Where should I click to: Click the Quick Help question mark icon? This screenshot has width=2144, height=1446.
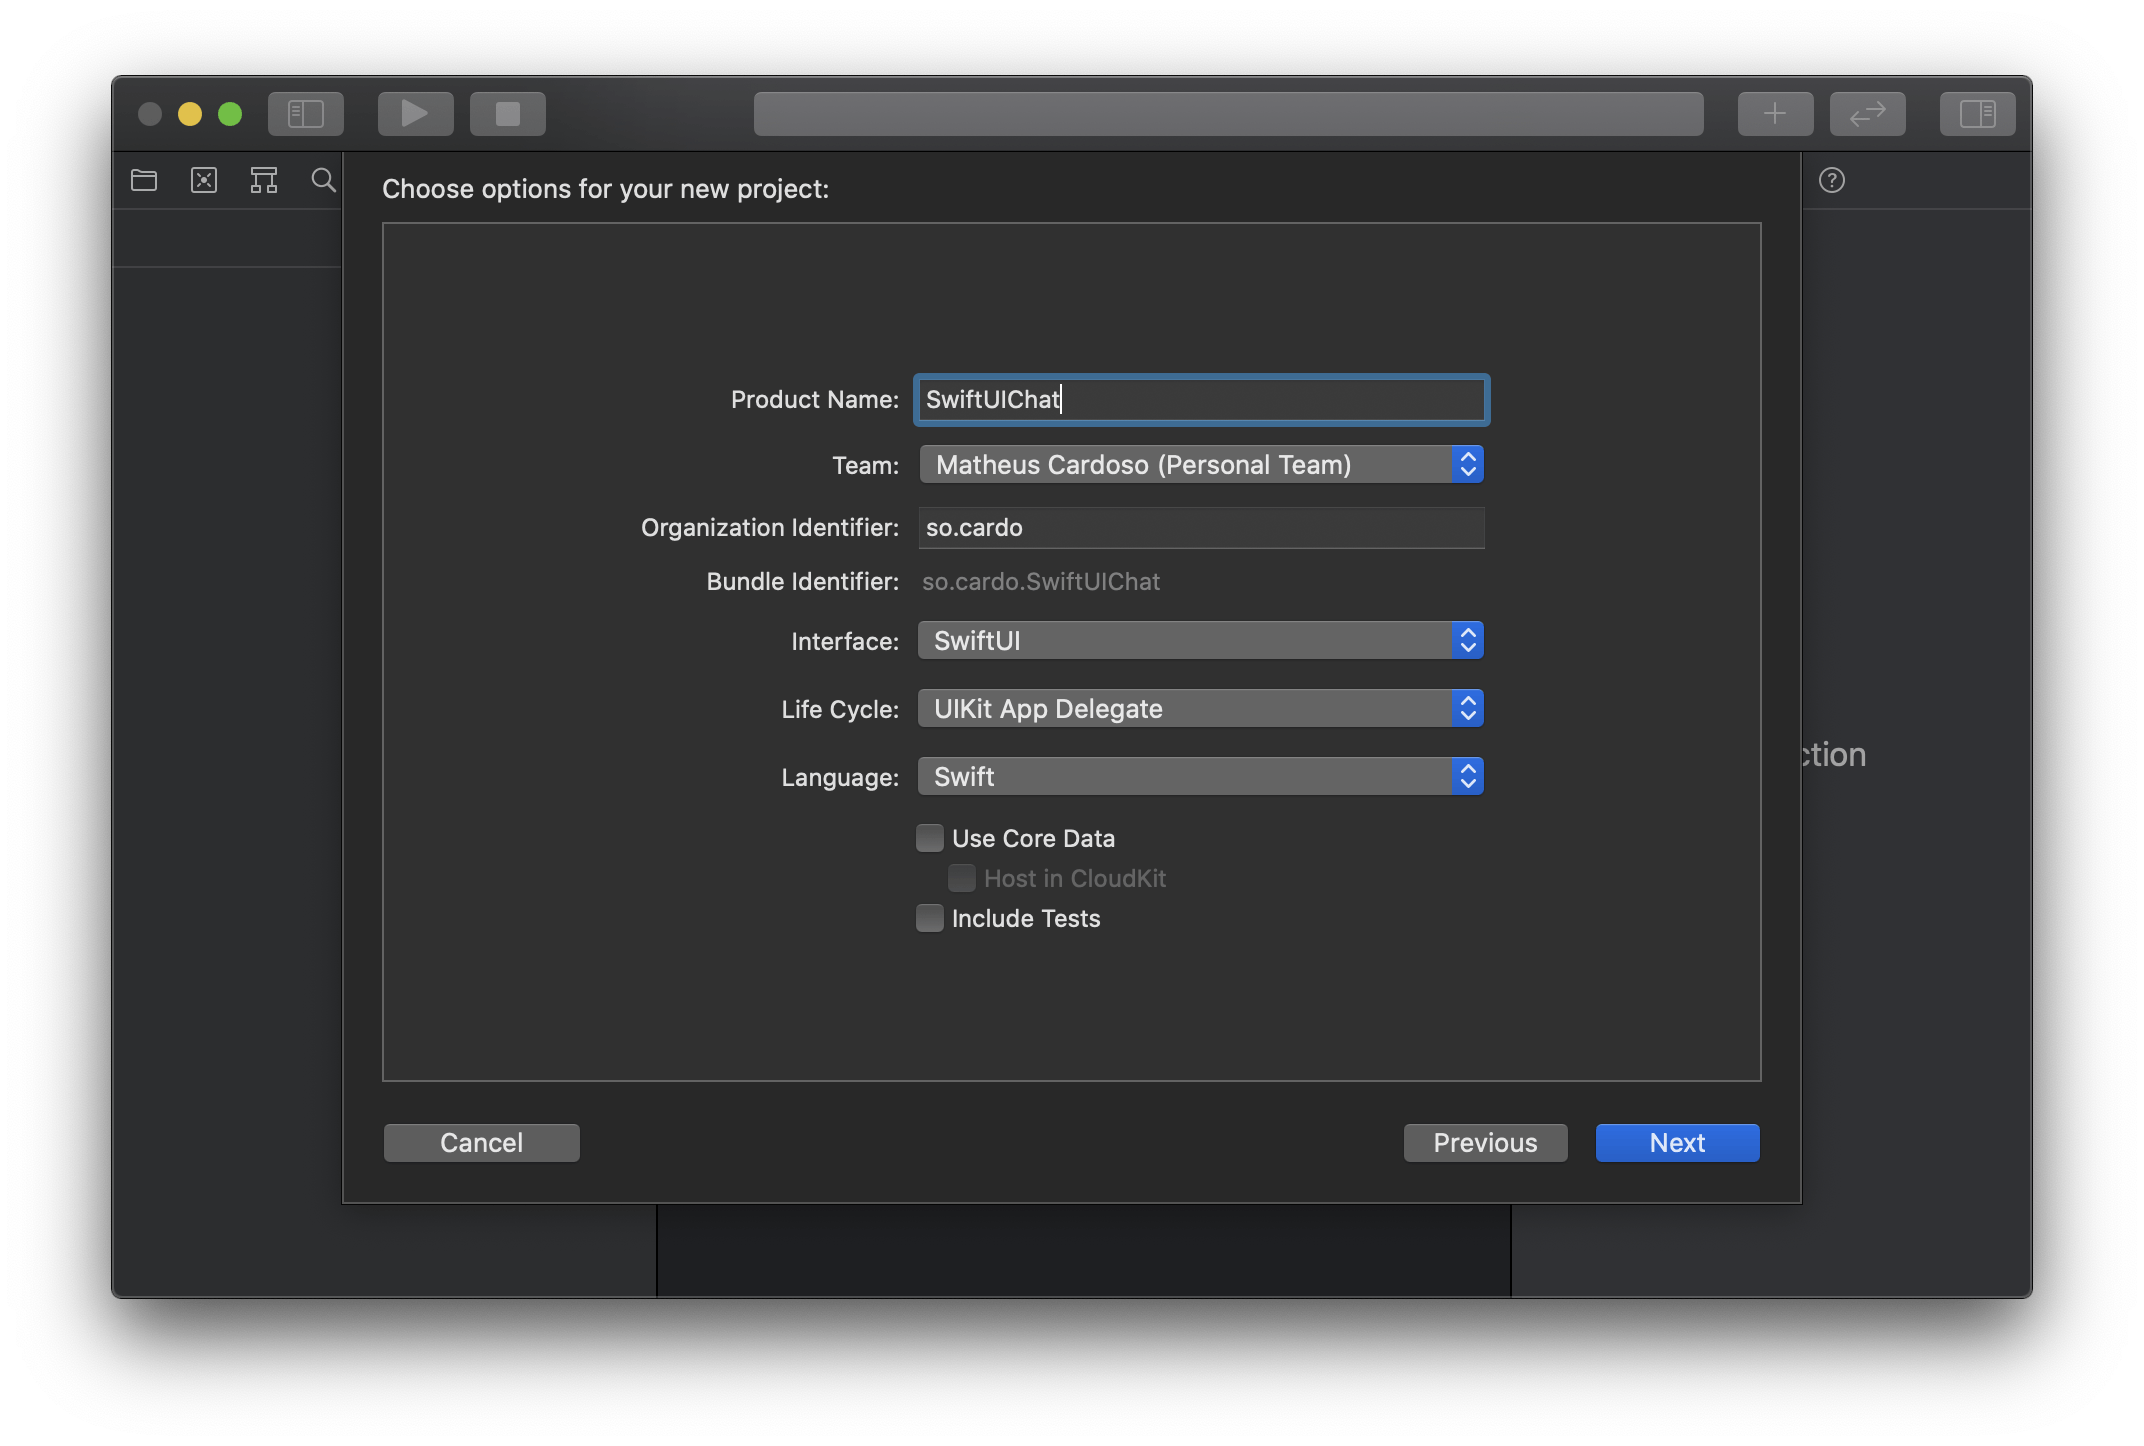coord(1831,180)
